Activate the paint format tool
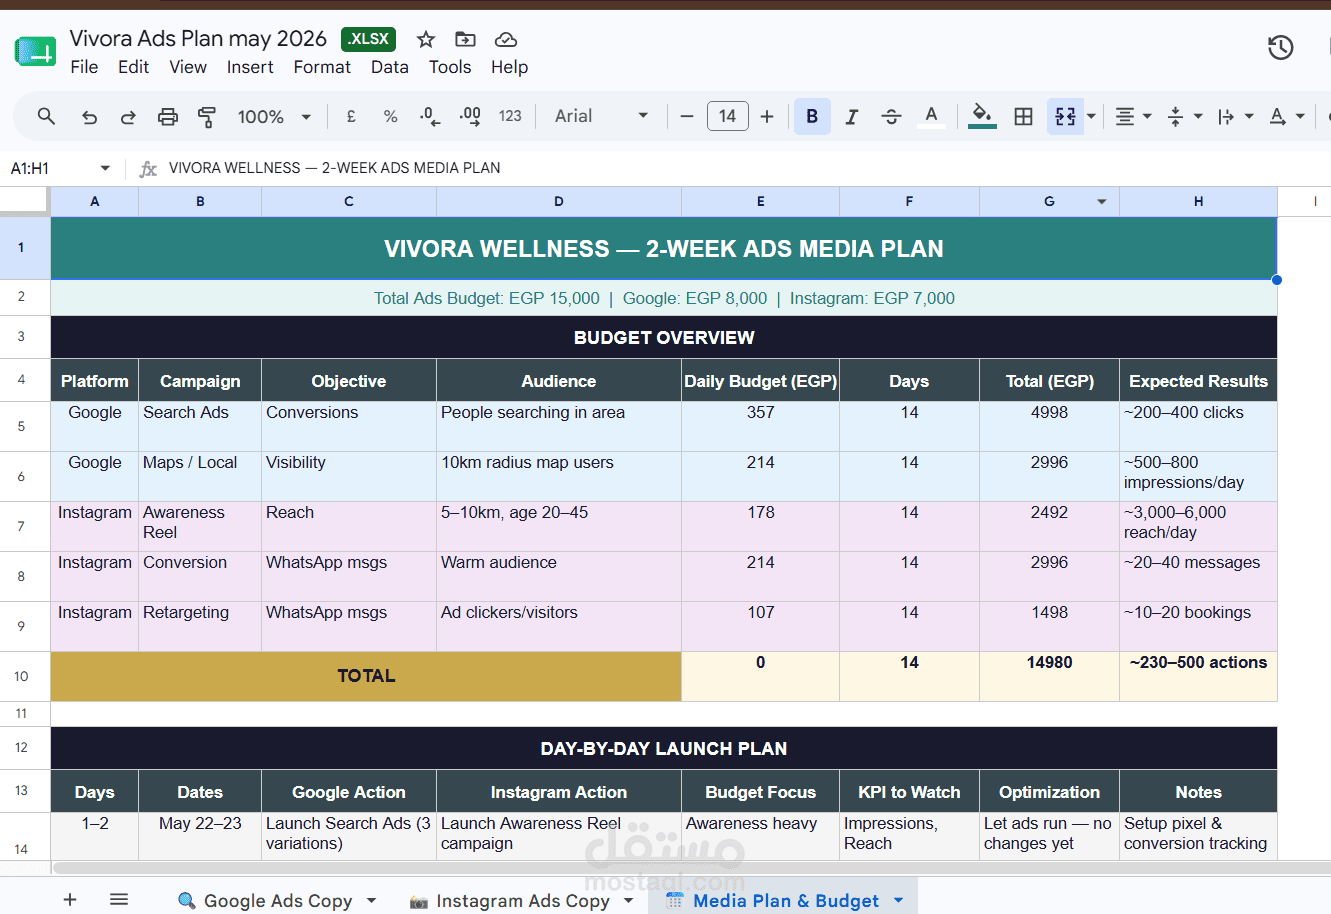1331x914 pixels. [207, 117]
